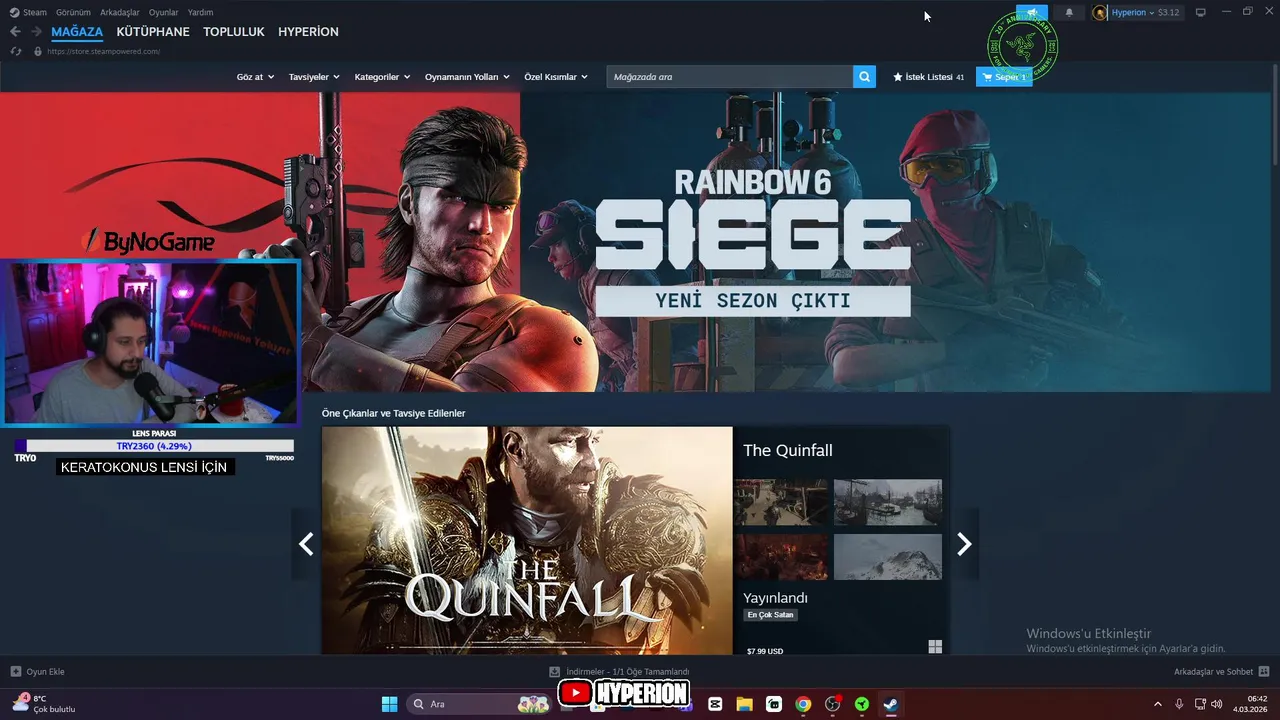This screenshot has width=1280, height=720.
Task: Go back with the left arrow
Action: coord(15,32)
